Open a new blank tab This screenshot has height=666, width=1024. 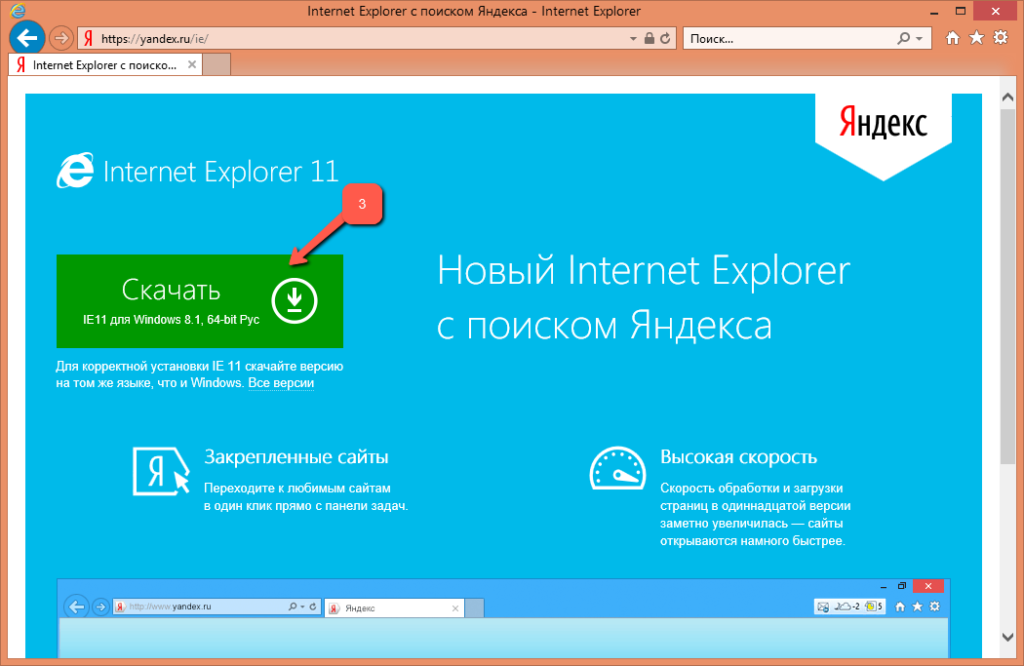(x=216, y=65)
